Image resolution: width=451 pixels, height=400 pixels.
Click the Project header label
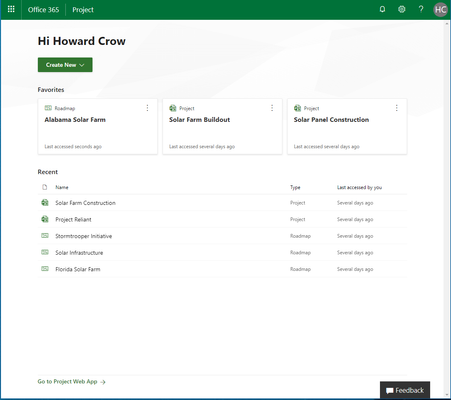[83, 10]
